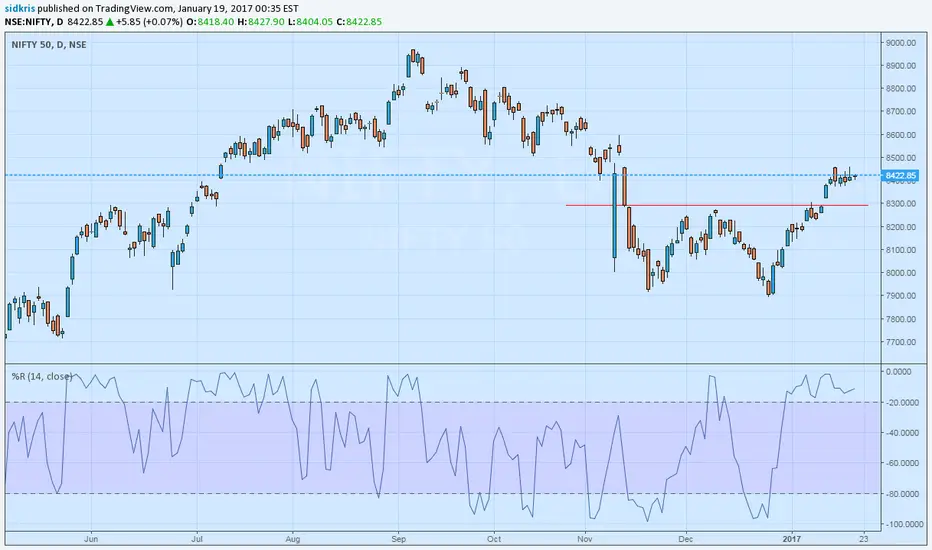Click the Dec label on time axis
932x550 pixels.
(686, 539)
